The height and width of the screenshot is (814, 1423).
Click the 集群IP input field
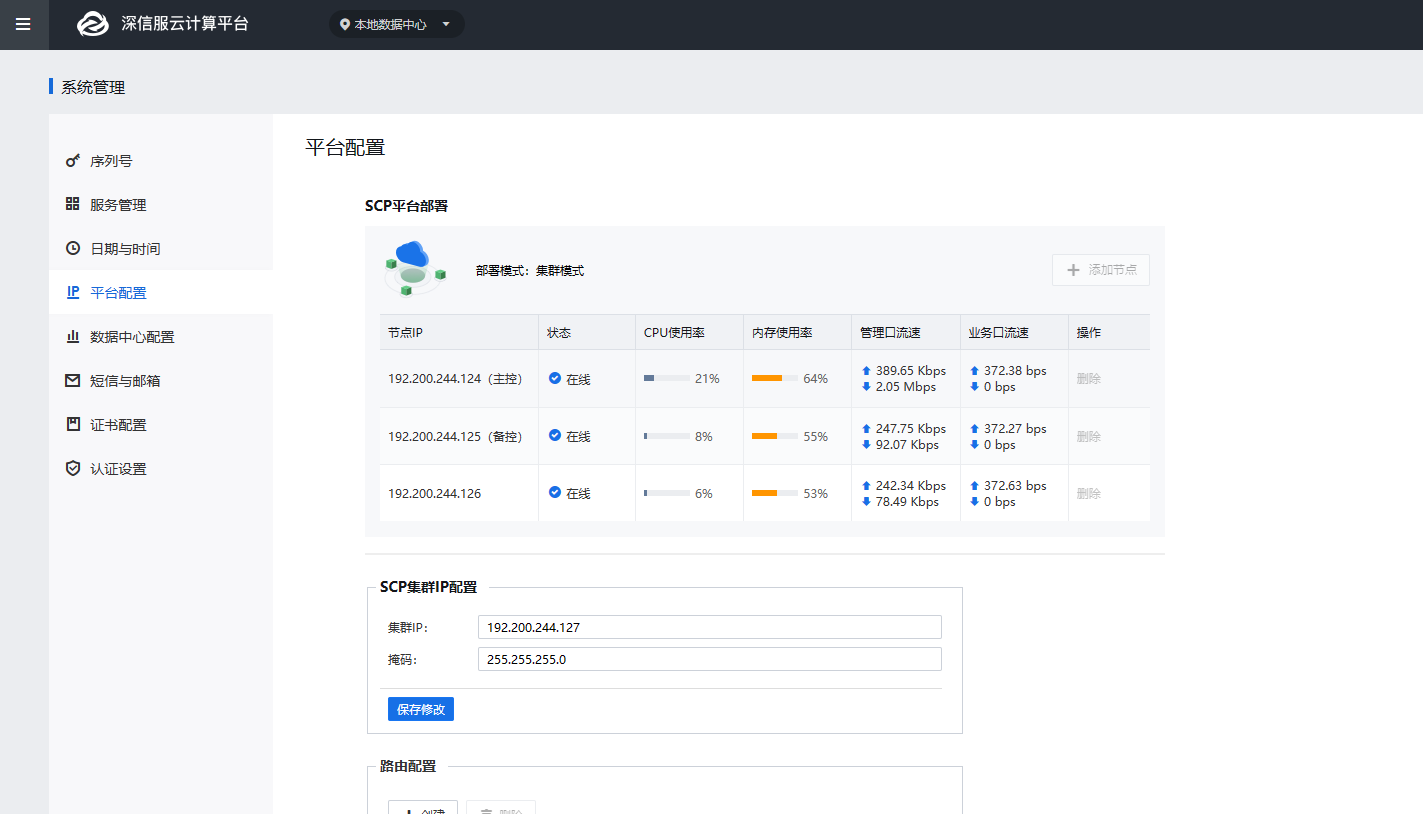click(710, 627)
